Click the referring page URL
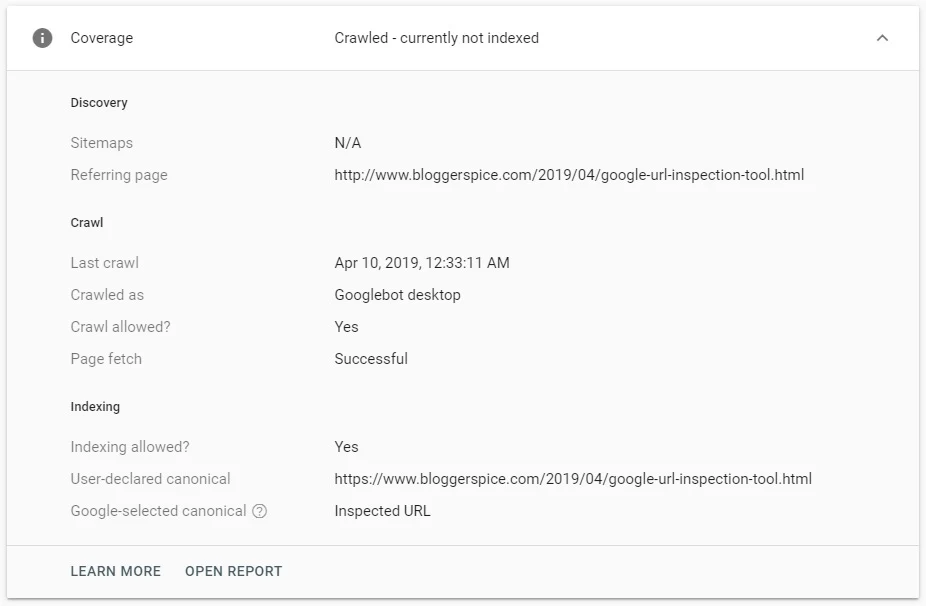 569,175
